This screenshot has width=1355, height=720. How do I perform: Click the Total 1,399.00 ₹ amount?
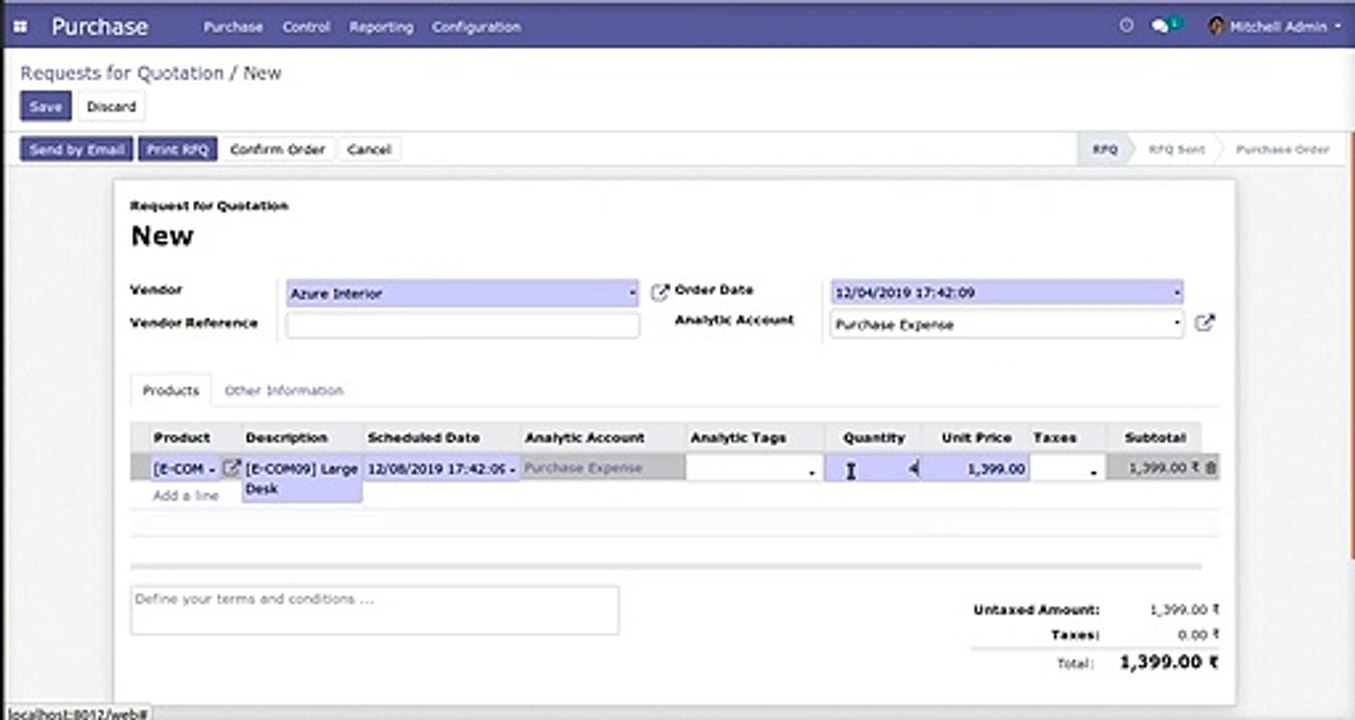[x=1169, y=662]
